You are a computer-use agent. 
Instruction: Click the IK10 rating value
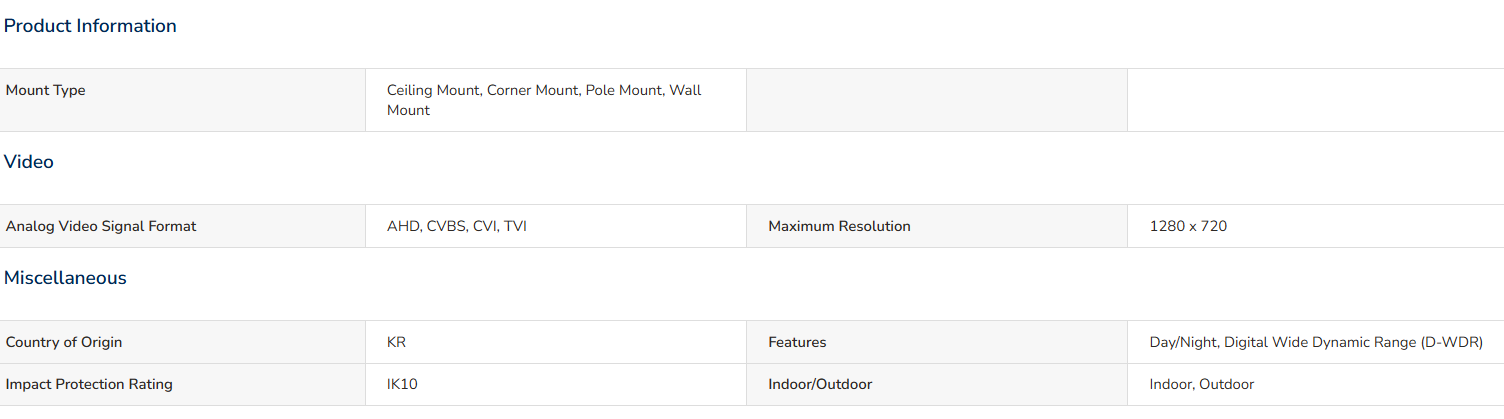click(x=402, y=384)
